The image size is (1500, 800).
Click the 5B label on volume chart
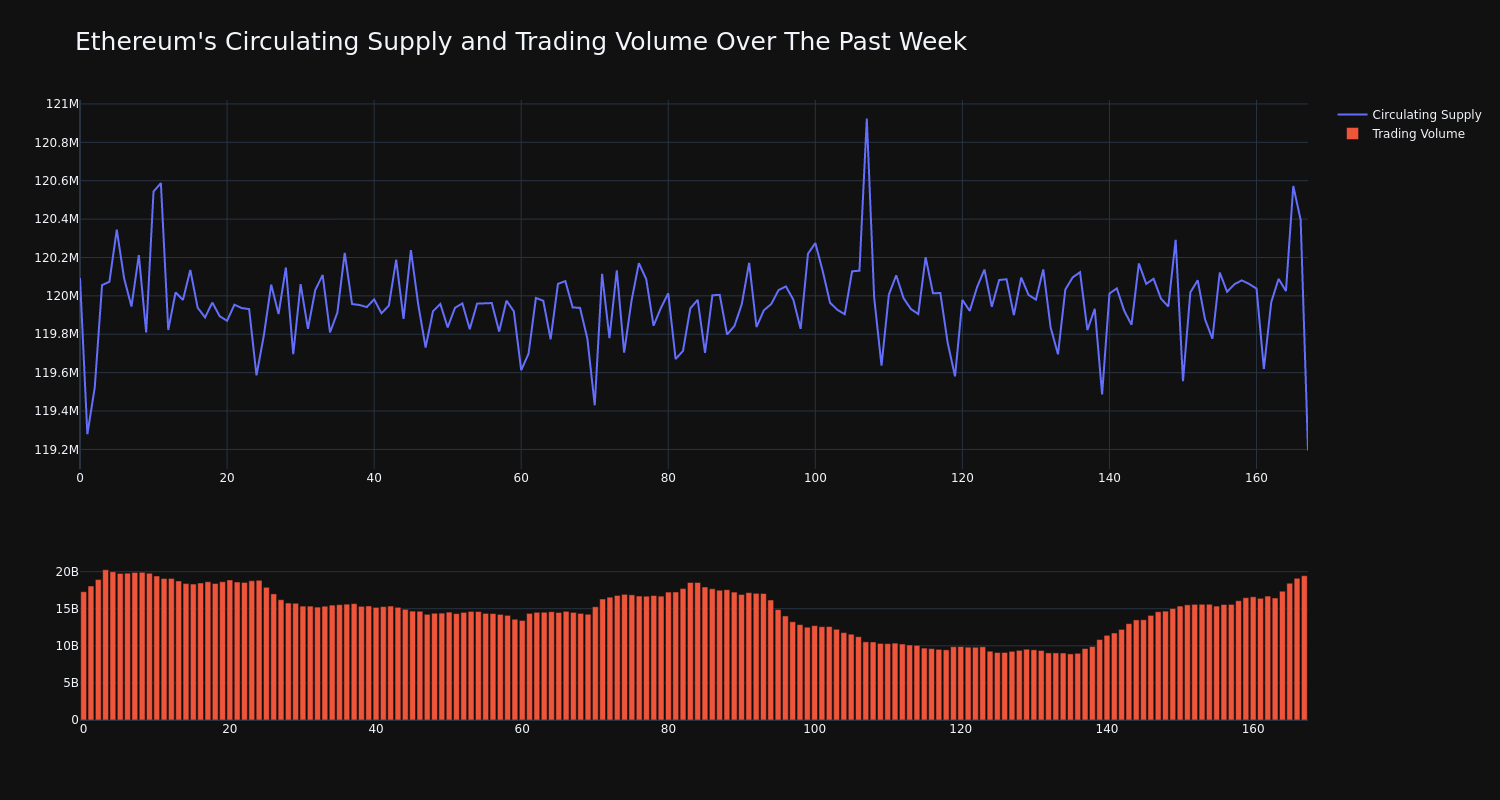71,683
